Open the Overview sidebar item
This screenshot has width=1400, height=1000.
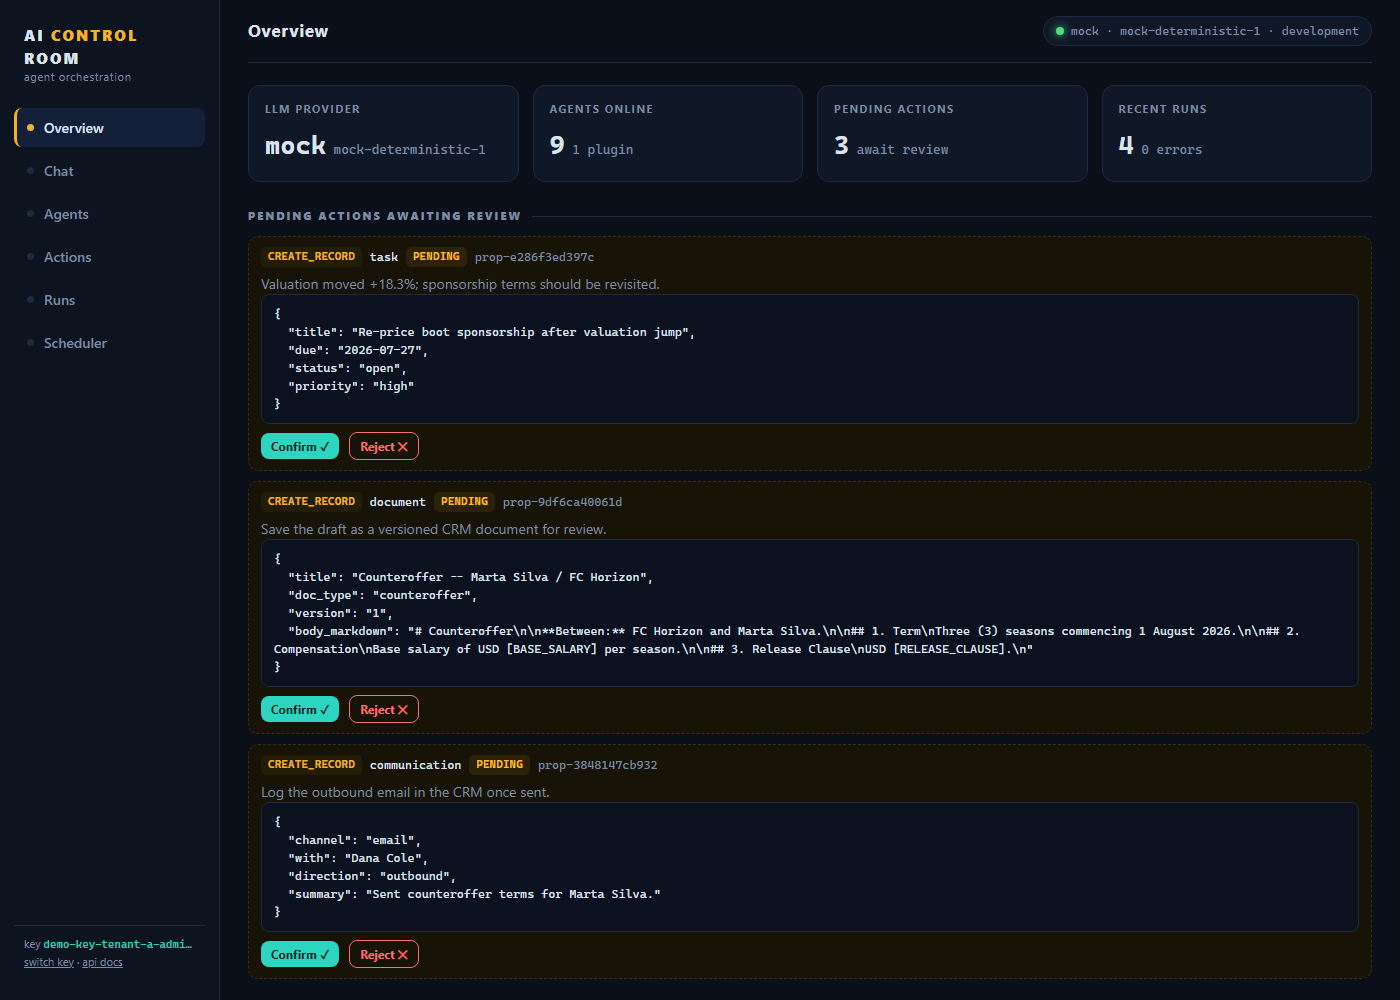(110, 128)
